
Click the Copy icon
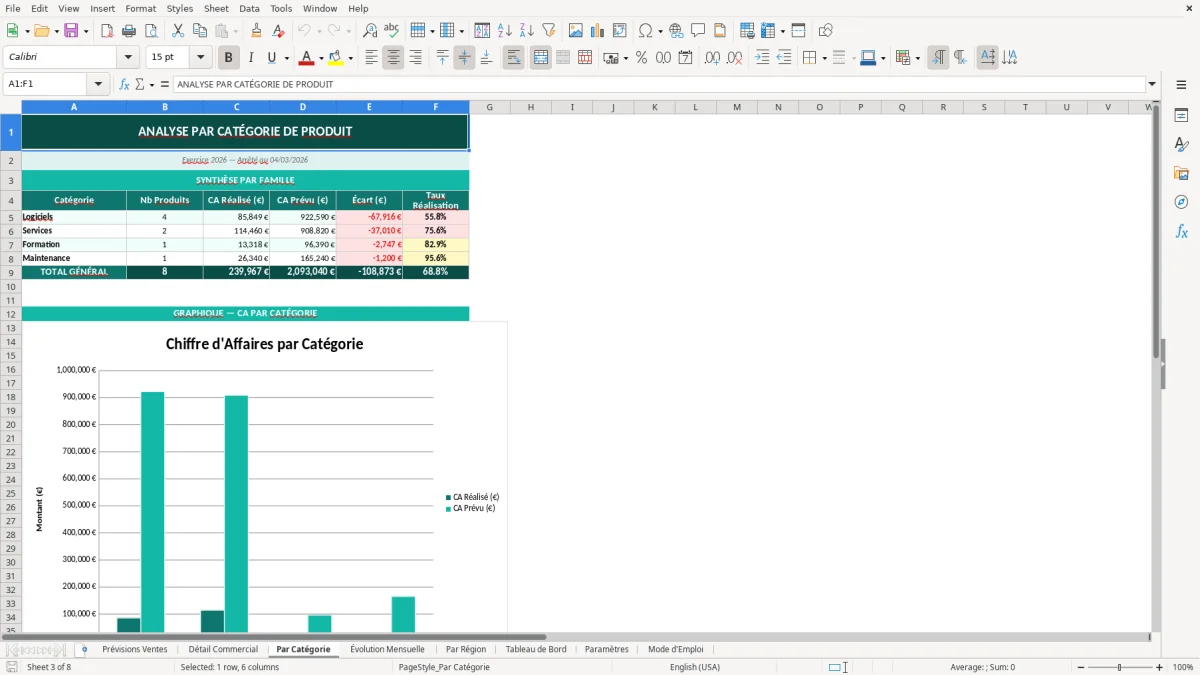[x=199, y=31]
